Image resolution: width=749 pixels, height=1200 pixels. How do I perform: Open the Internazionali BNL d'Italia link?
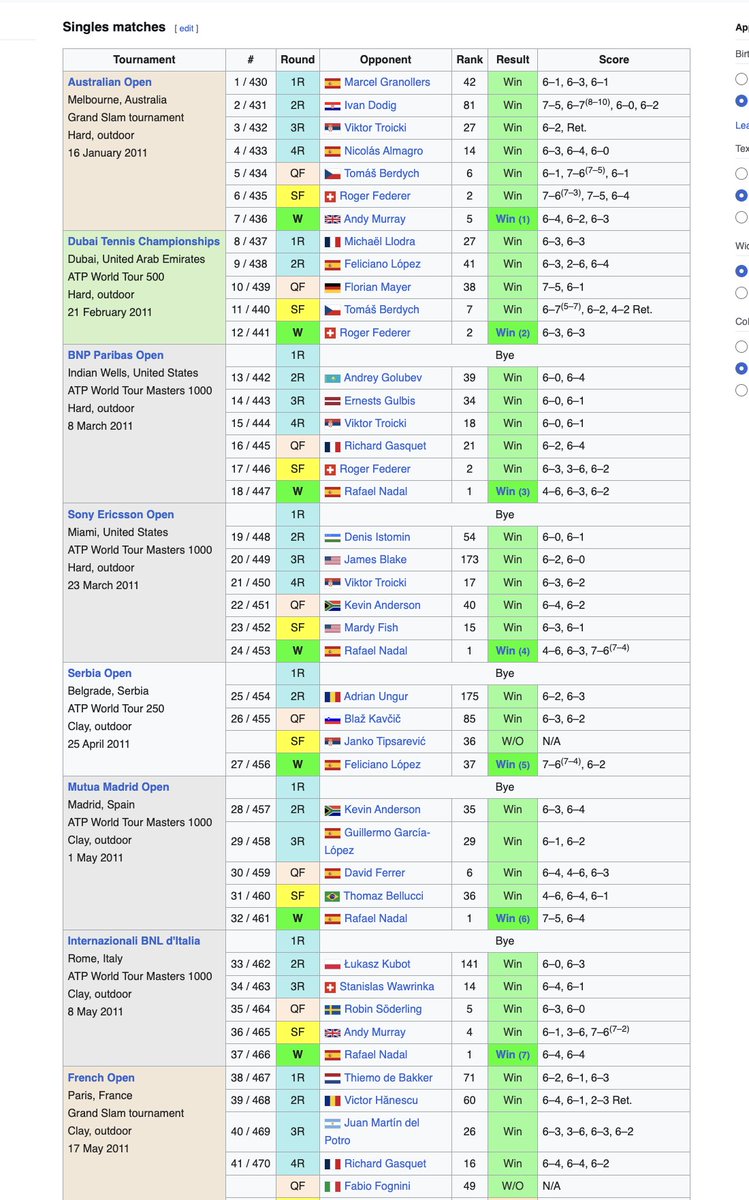(x=134, y=941)
